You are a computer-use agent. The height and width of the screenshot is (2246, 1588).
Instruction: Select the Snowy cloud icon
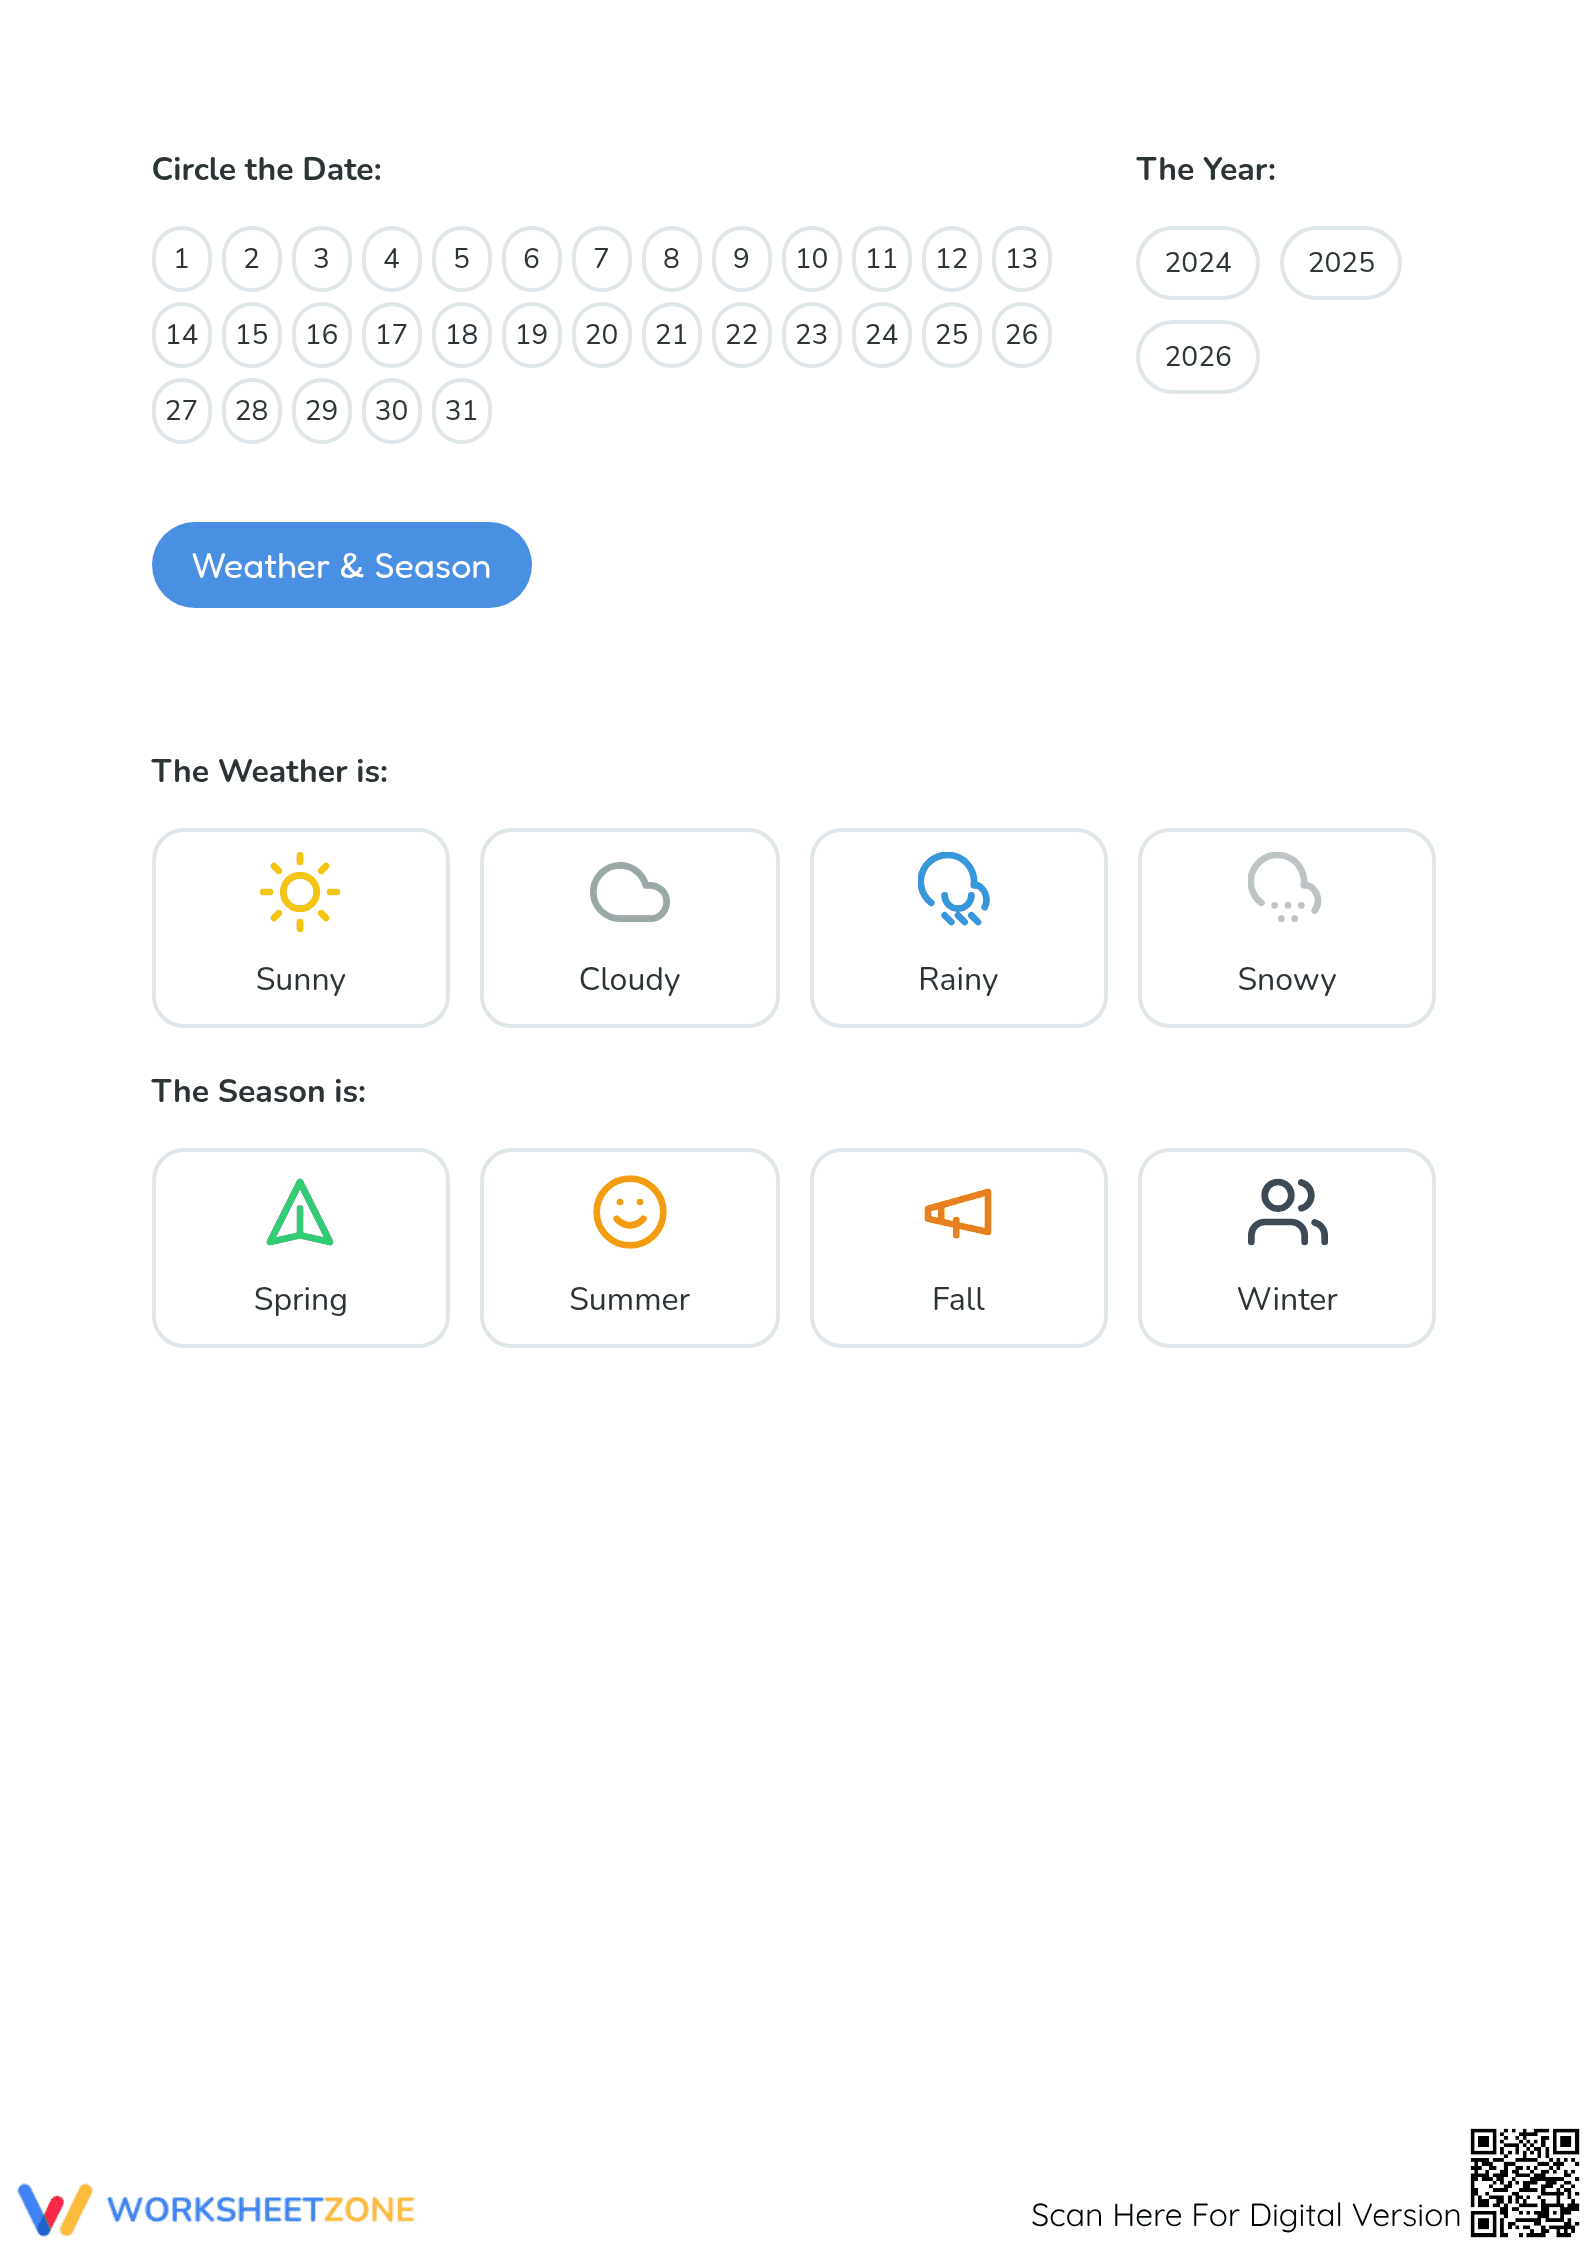click(x=1285, y=887)
